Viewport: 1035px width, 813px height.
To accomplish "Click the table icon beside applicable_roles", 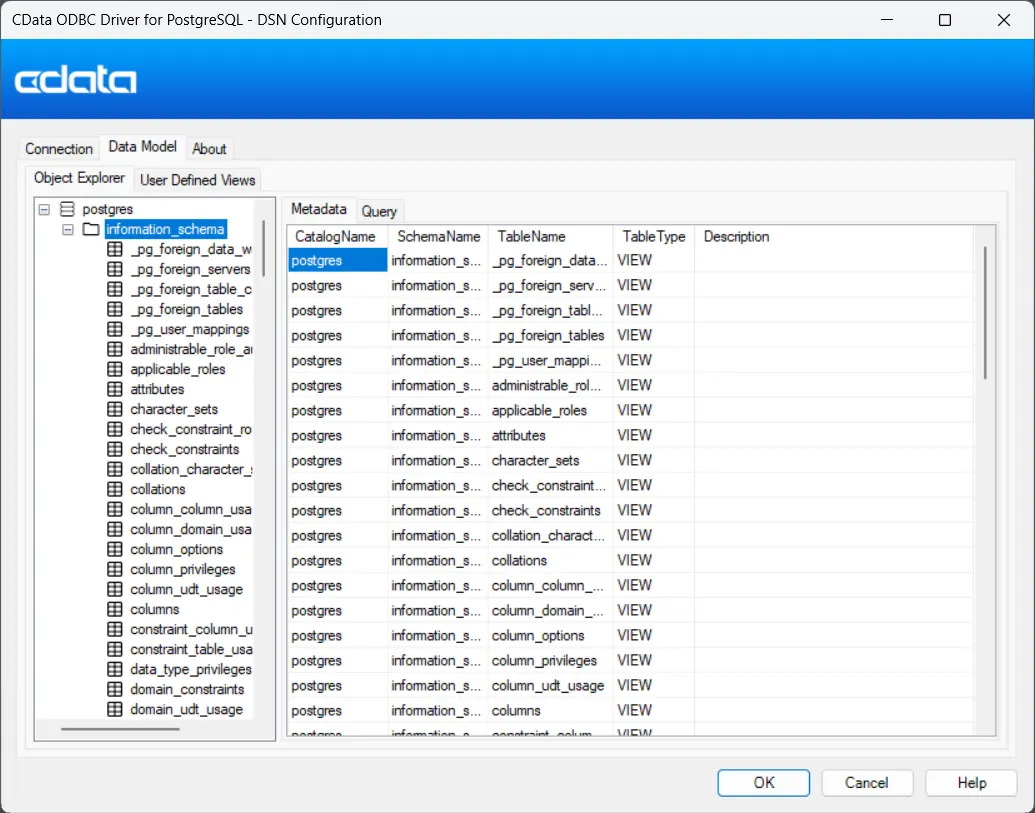I will [x=115, y=369].
